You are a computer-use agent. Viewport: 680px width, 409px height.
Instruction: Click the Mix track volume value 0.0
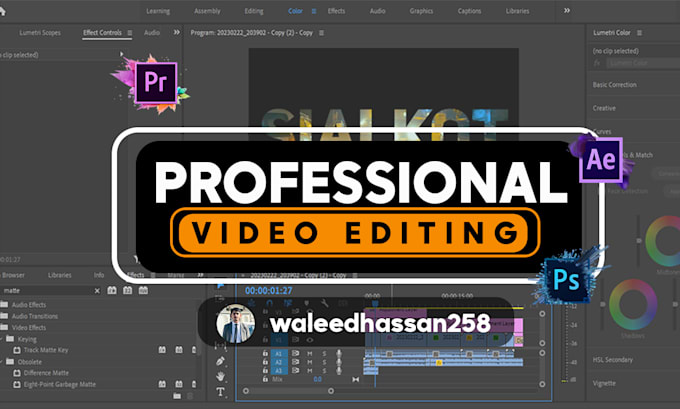click(x=317, y=380)
